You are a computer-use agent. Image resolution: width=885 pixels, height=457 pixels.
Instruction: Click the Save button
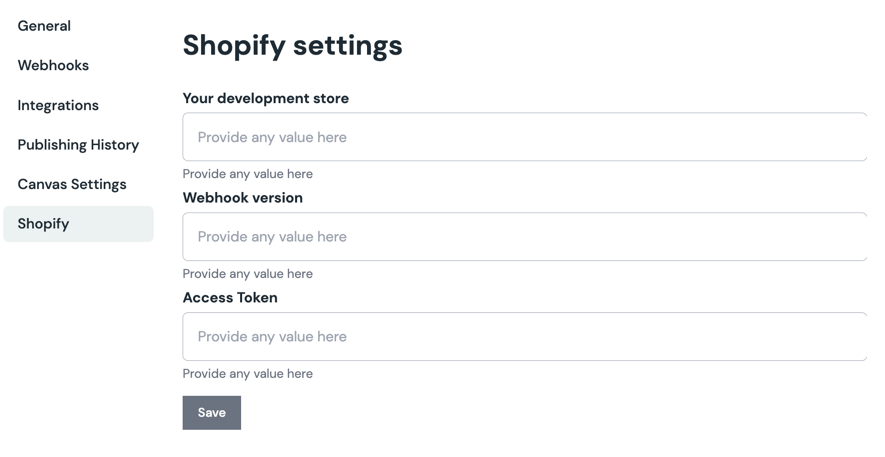[x=211, y=413]
